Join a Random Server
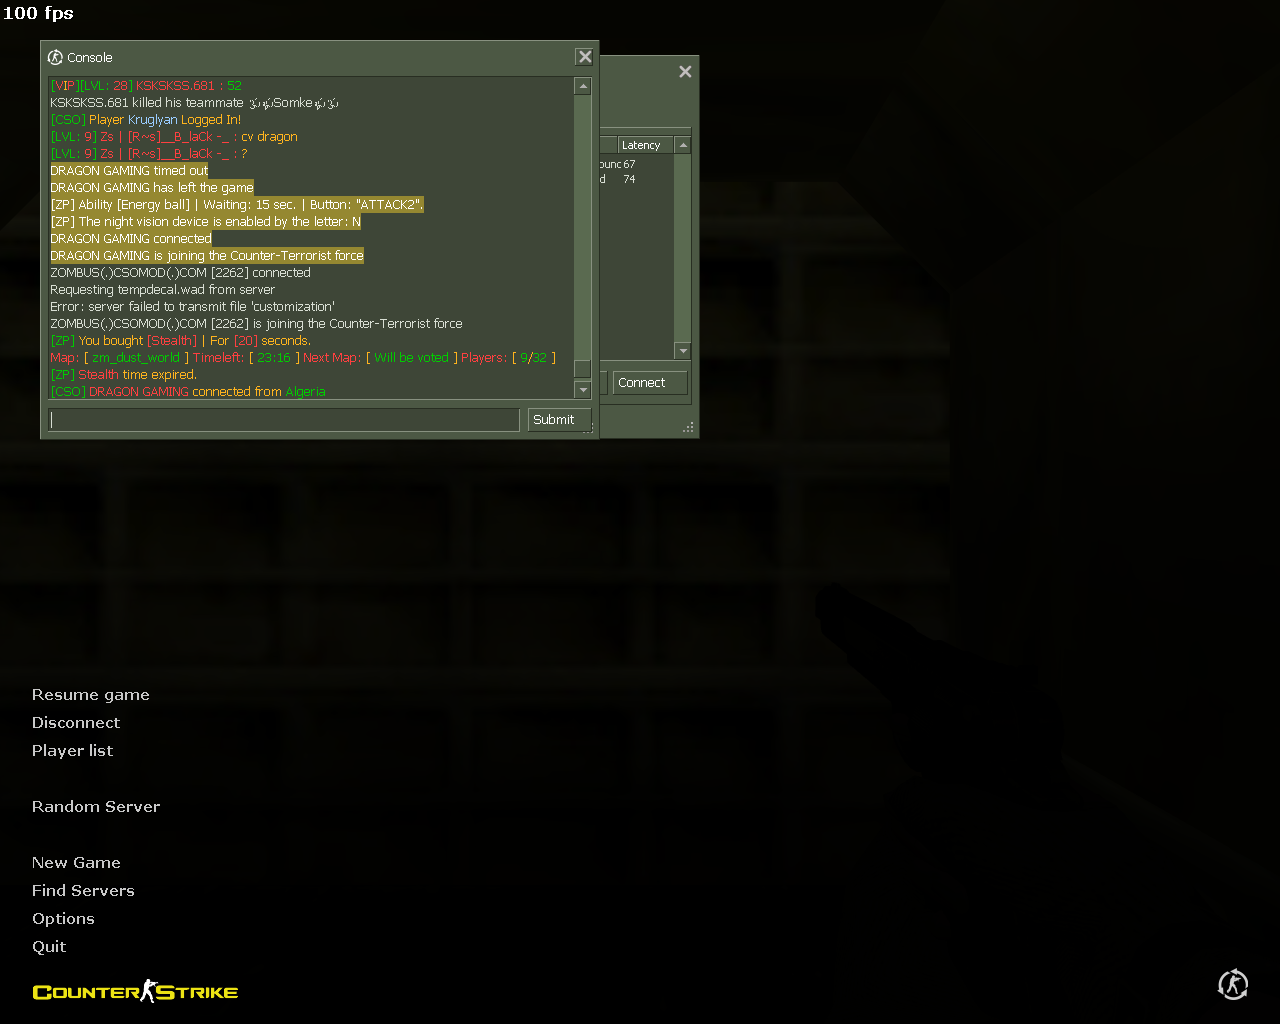1280x1024 pixels. [x=96, y=807]
